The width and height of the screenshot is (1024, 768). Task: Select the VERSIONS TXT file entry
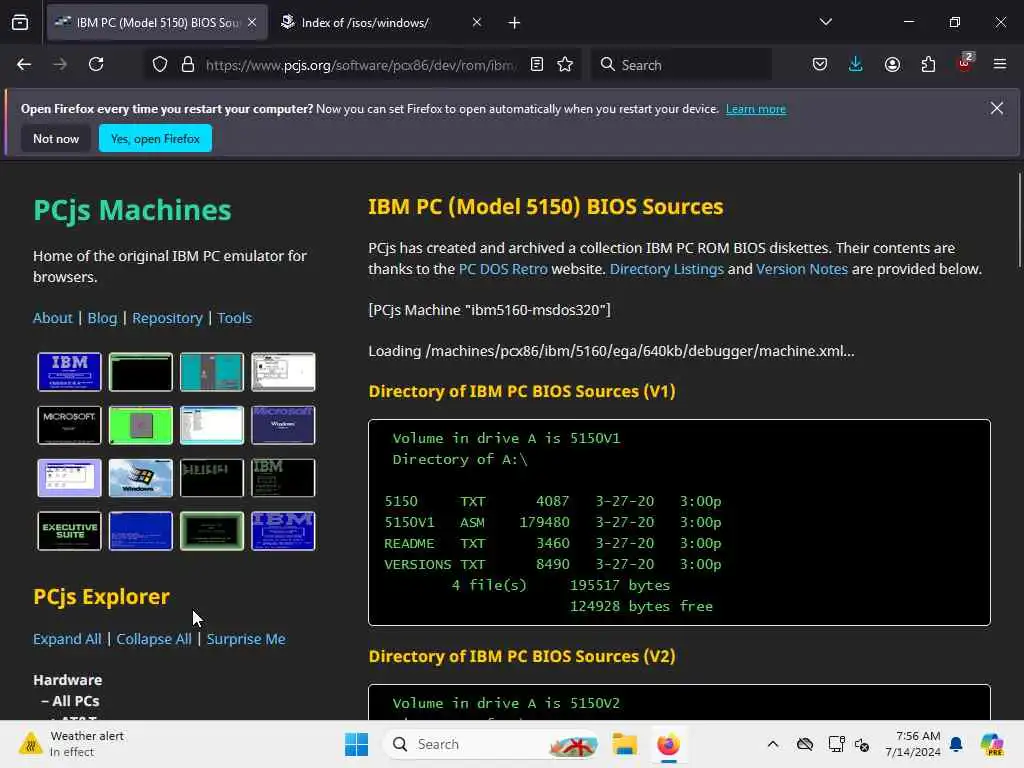point(552,564)
